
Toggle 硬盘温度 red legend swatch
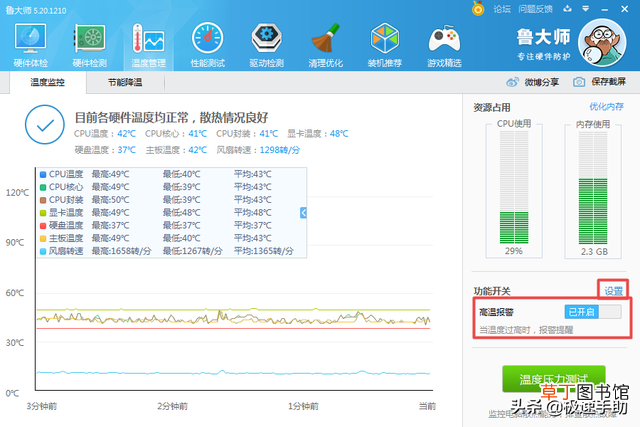[43, 226]
